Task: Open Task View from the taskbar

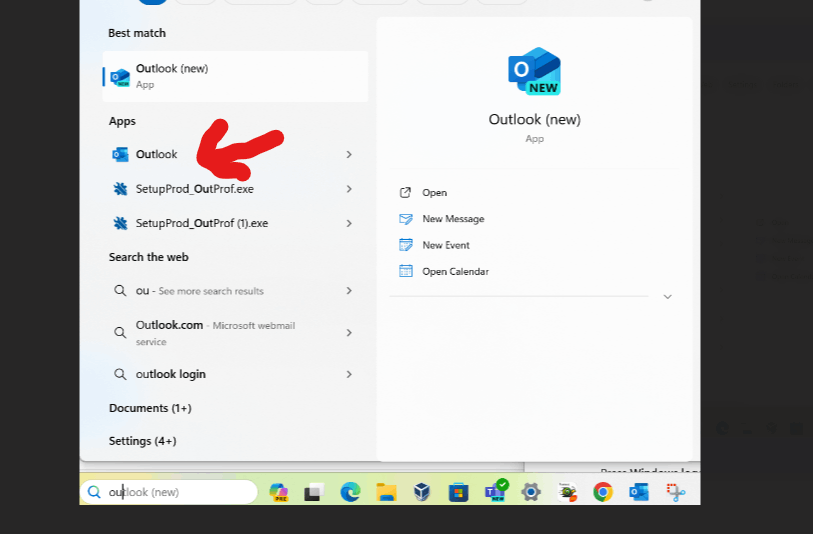Action: click(314, 491)
